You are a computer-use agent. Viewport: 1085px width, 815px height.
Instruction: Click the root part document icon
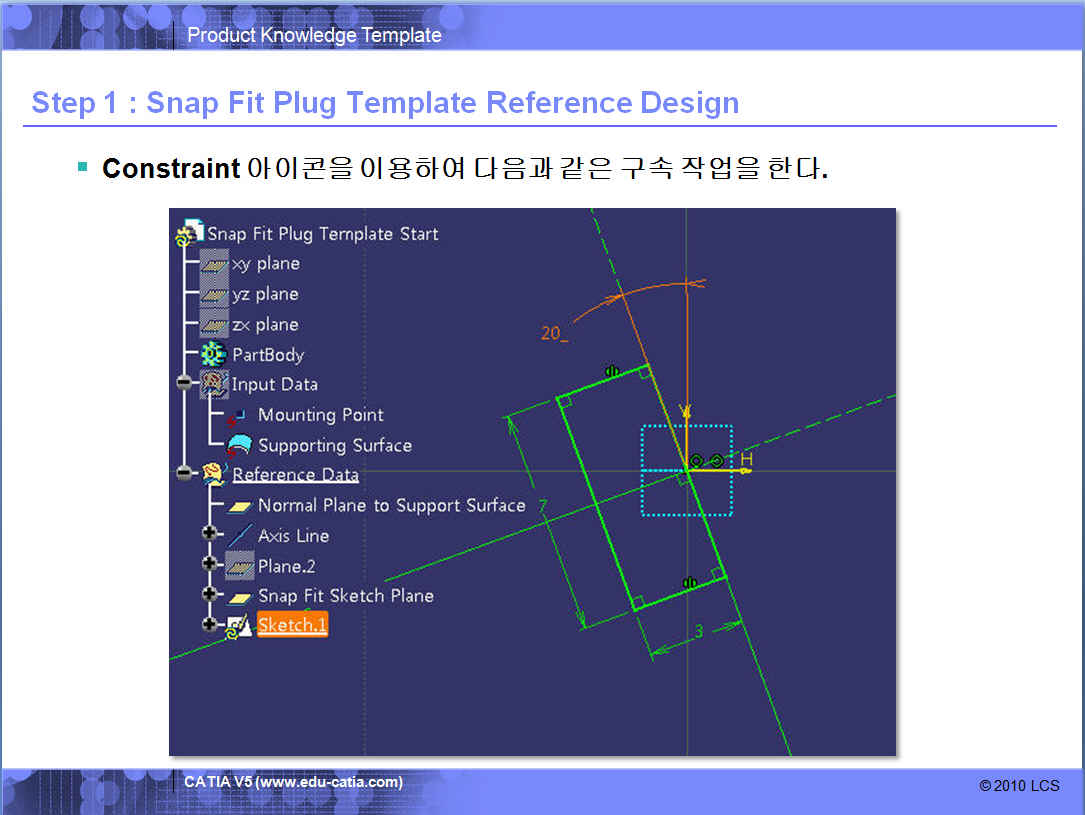click(188, 234)
